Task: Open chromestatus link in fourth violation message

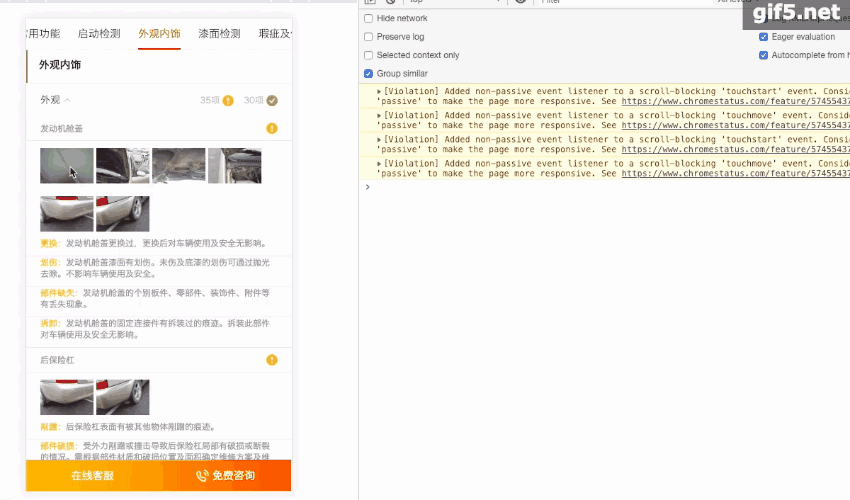Action: click(735, 174)
